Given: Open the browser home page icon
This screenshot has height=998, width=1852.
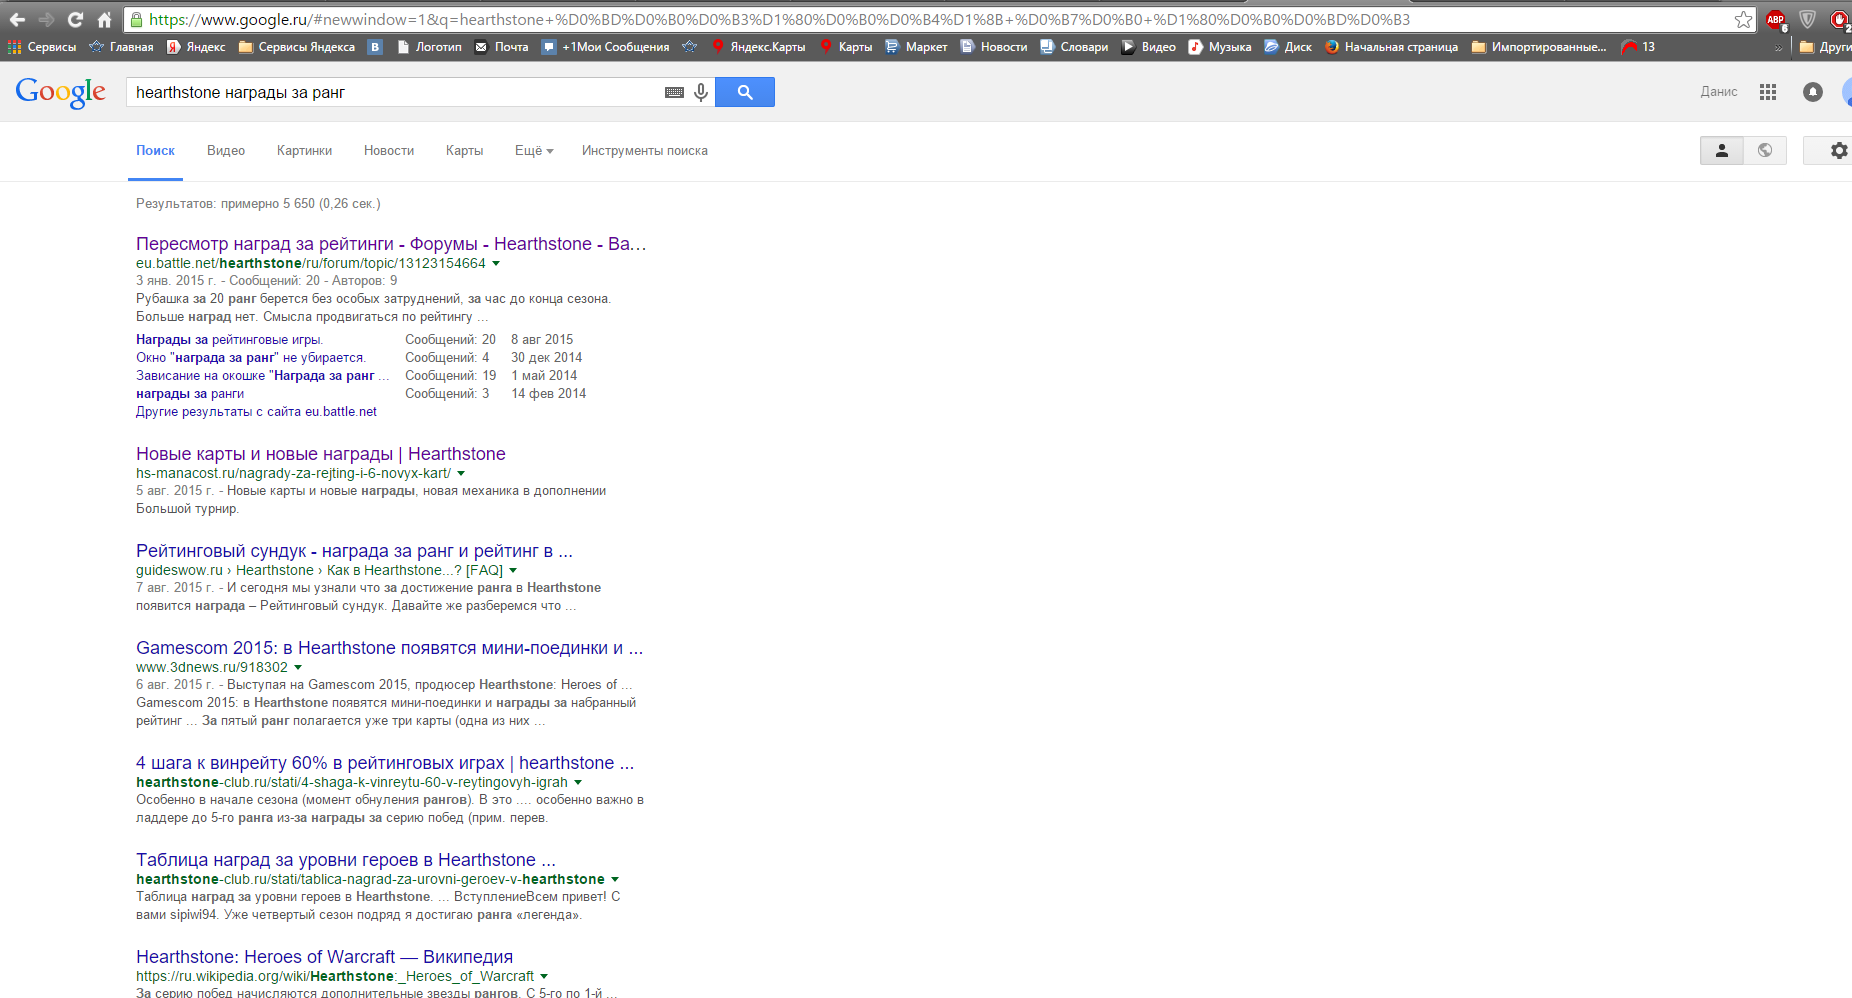Looking at the screenshot, I should (104, 19).
